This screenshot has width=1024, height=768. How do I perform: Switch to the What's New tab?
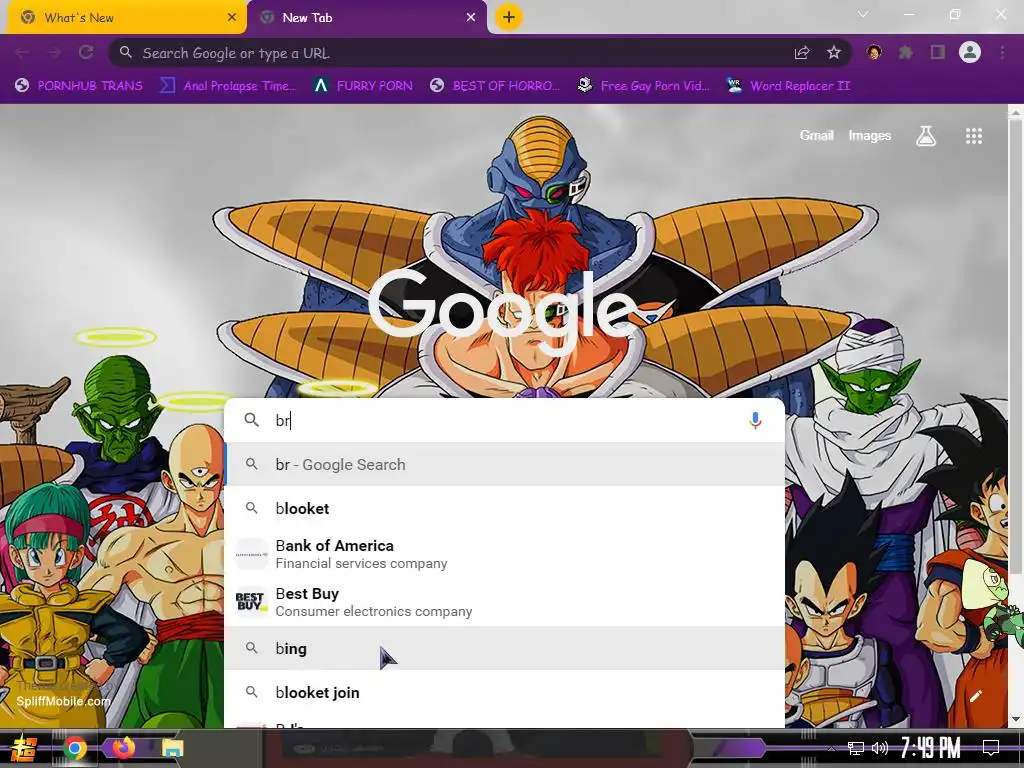(x=127, y=18)
